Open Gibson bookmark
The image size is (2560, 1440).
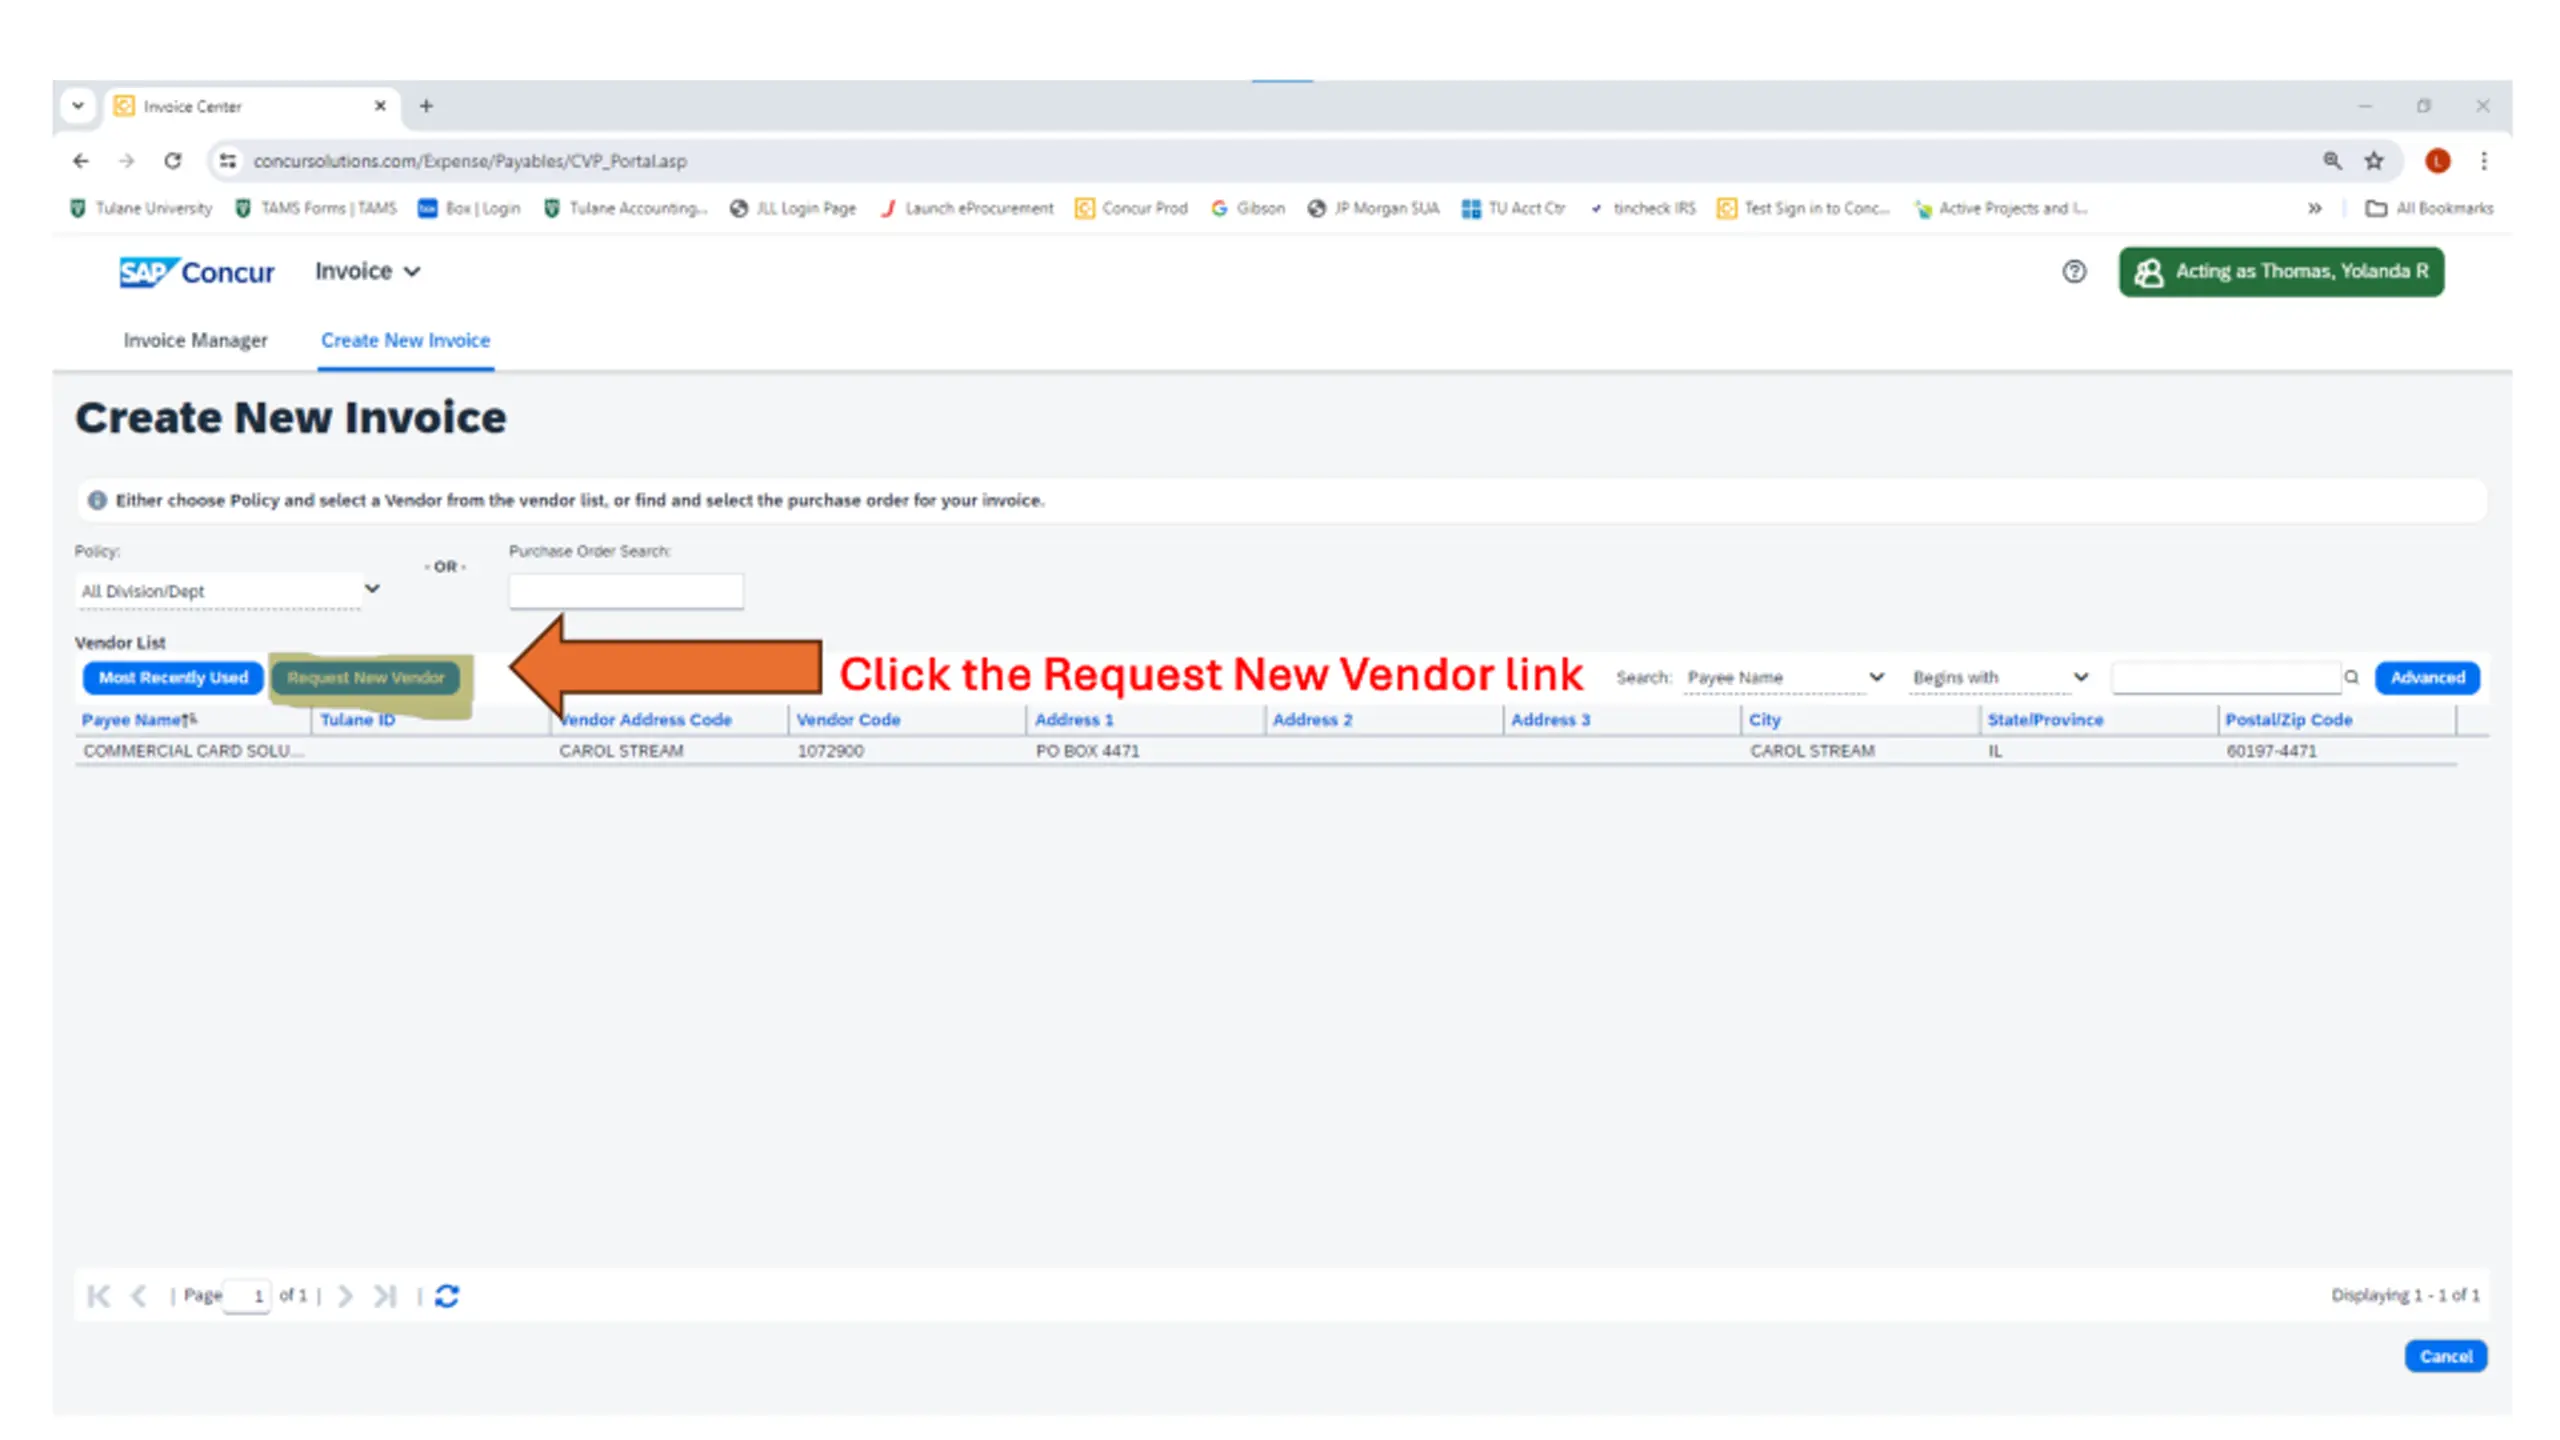(1248, 208)
